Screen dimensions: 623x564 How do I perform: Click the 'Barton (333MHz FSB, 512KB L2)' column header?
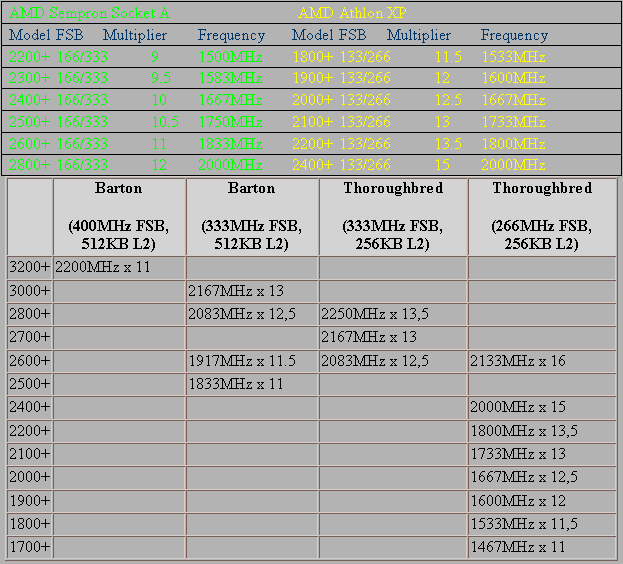[252, 216]
